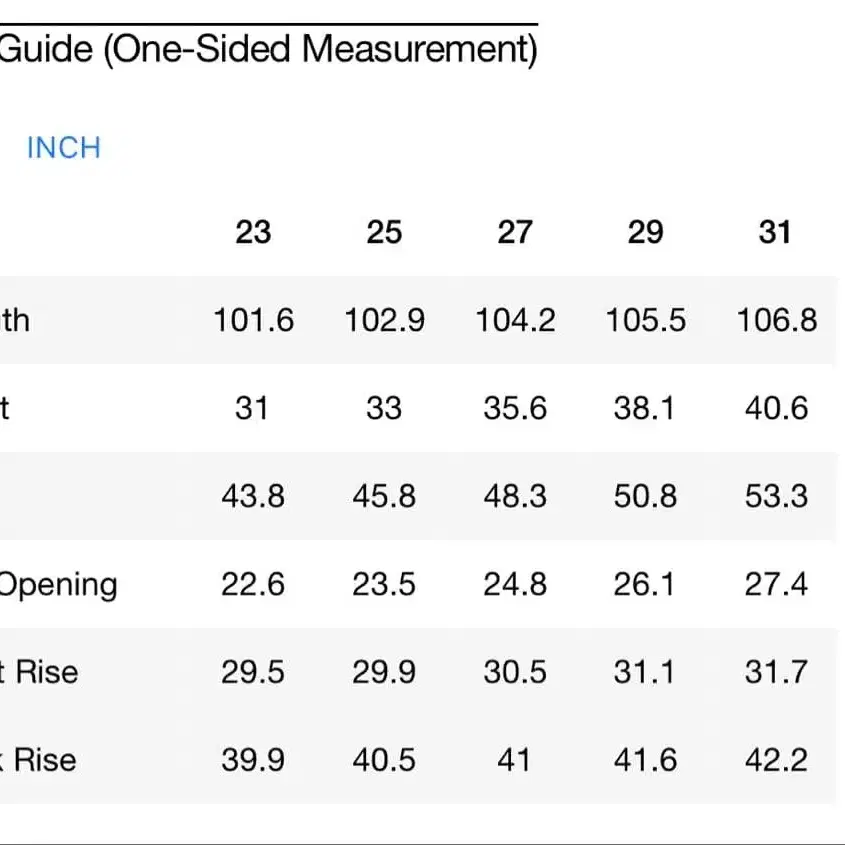Click the 50.8 cell under size 29
Screen dimensions: 845x845
[645, 496]
